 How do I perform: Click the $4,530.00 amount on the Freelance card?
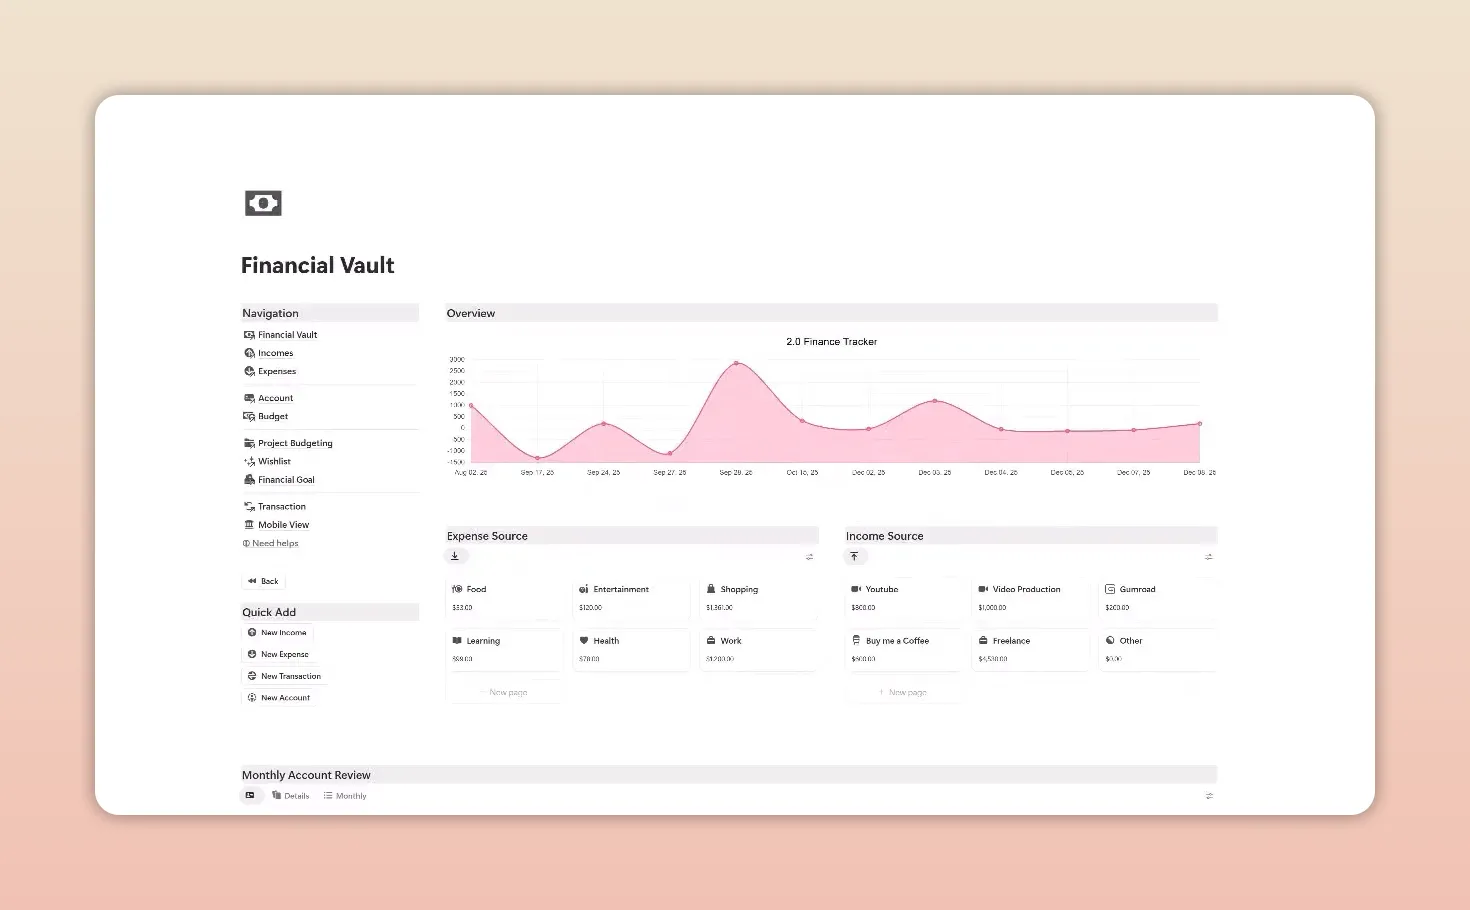pyautogui.click(x=993, y=659)
